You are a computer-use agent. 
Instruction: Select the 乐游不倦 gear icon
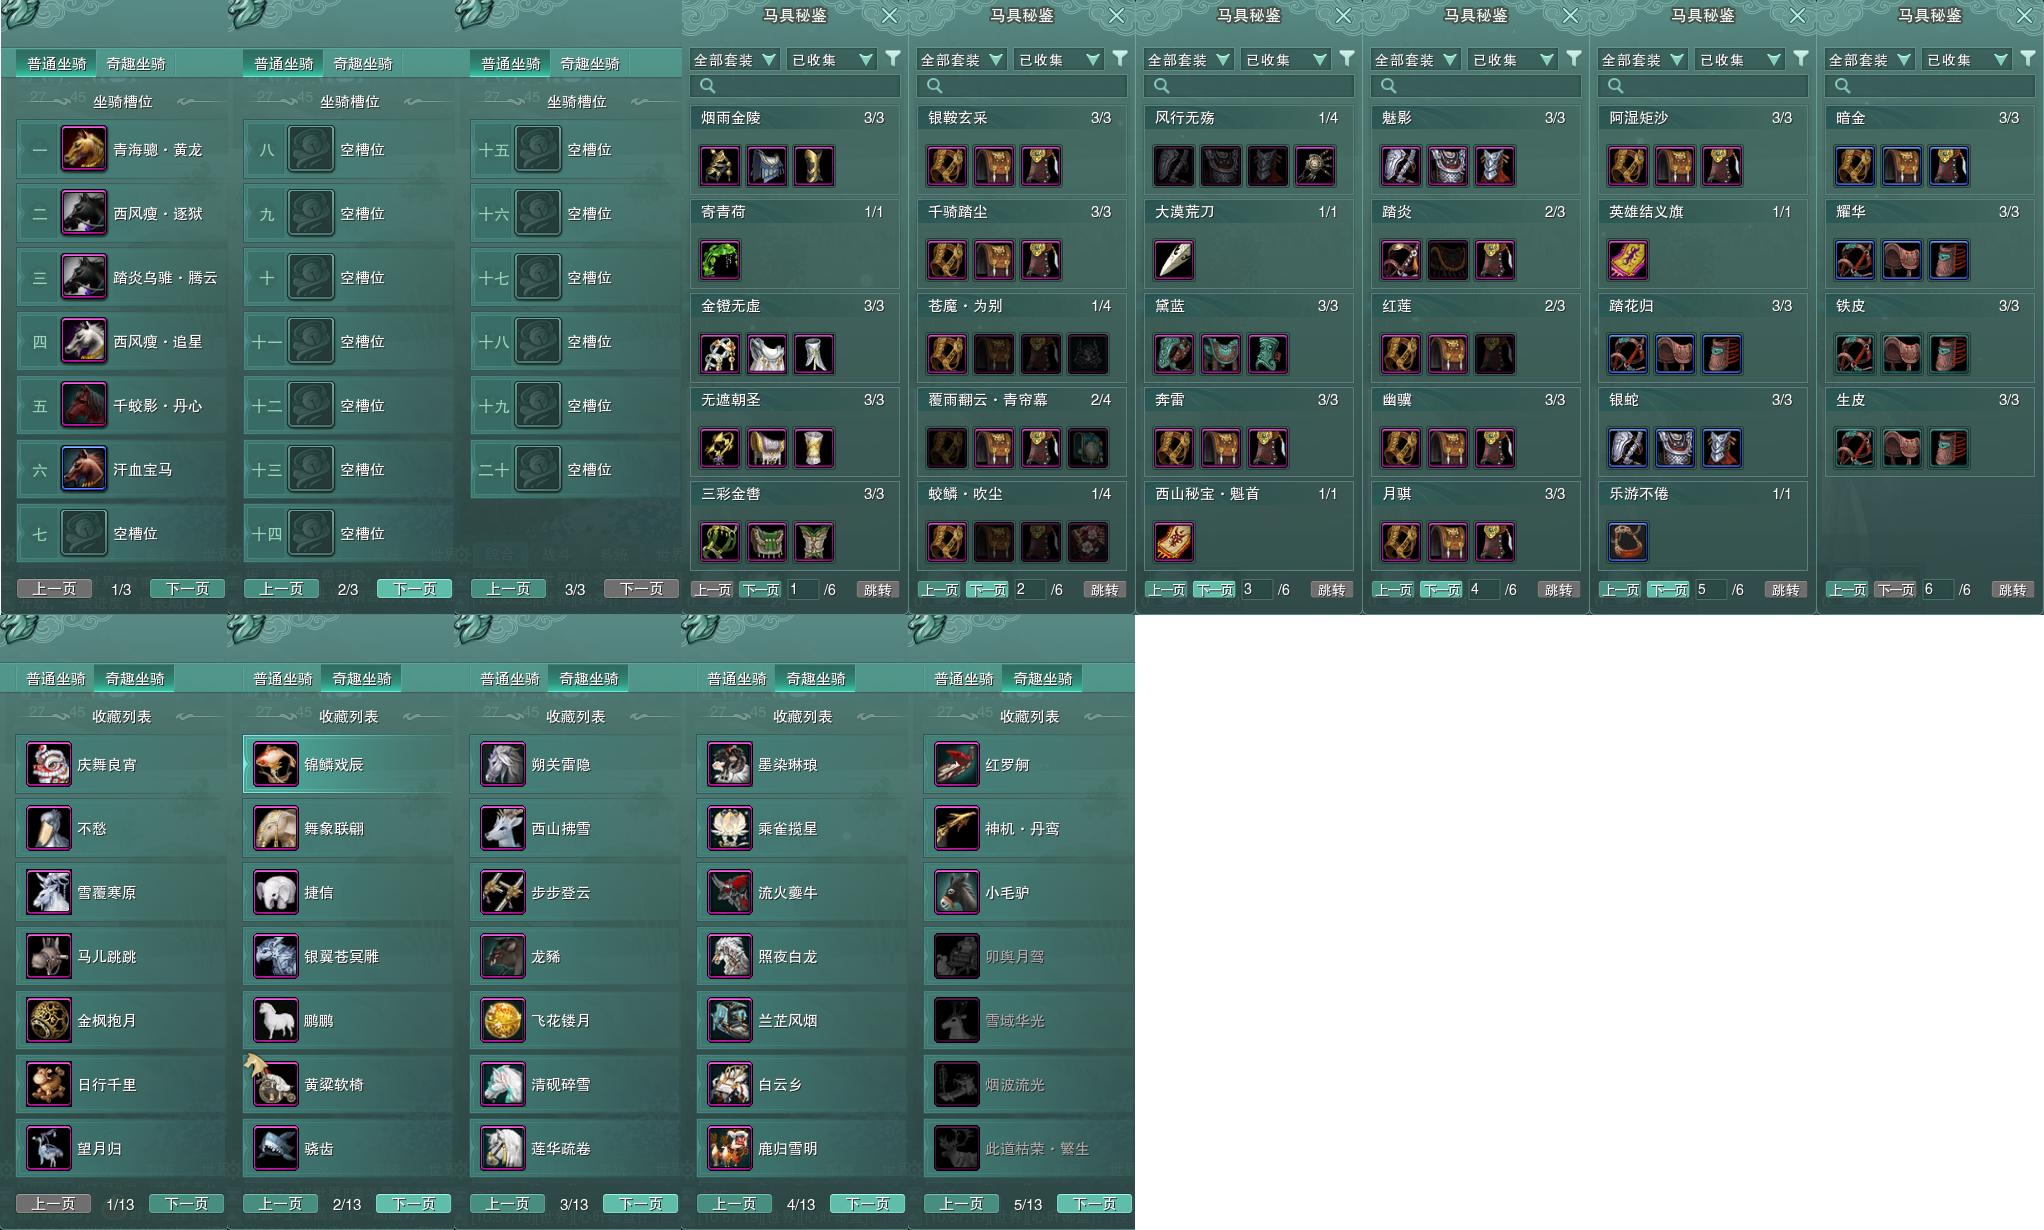click(x=1628, y=542)
